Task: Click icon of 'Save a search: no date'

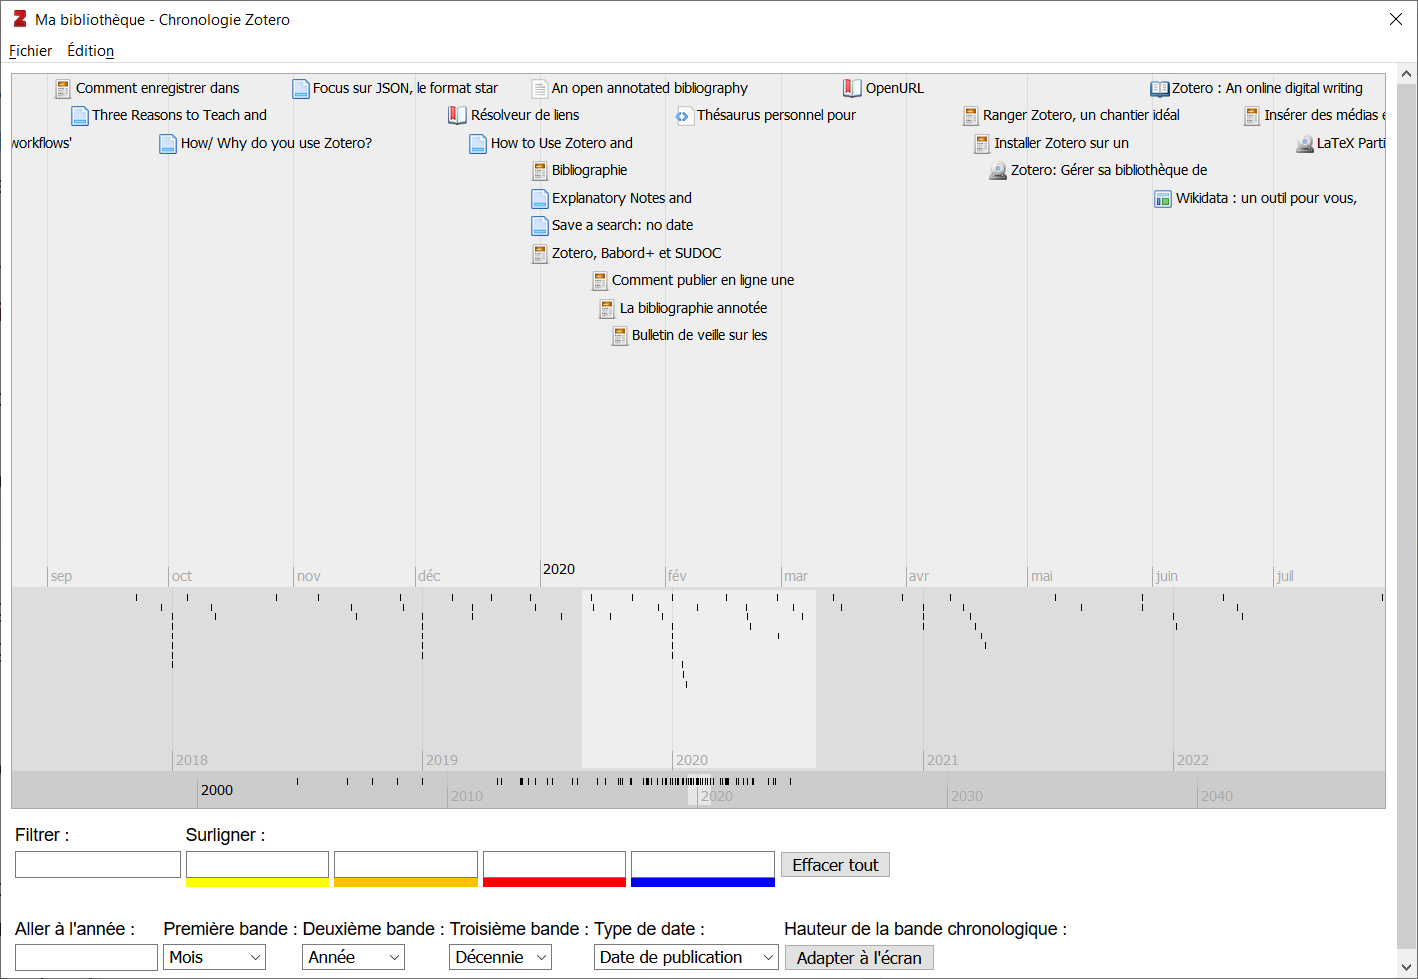Action: [540, 226]
